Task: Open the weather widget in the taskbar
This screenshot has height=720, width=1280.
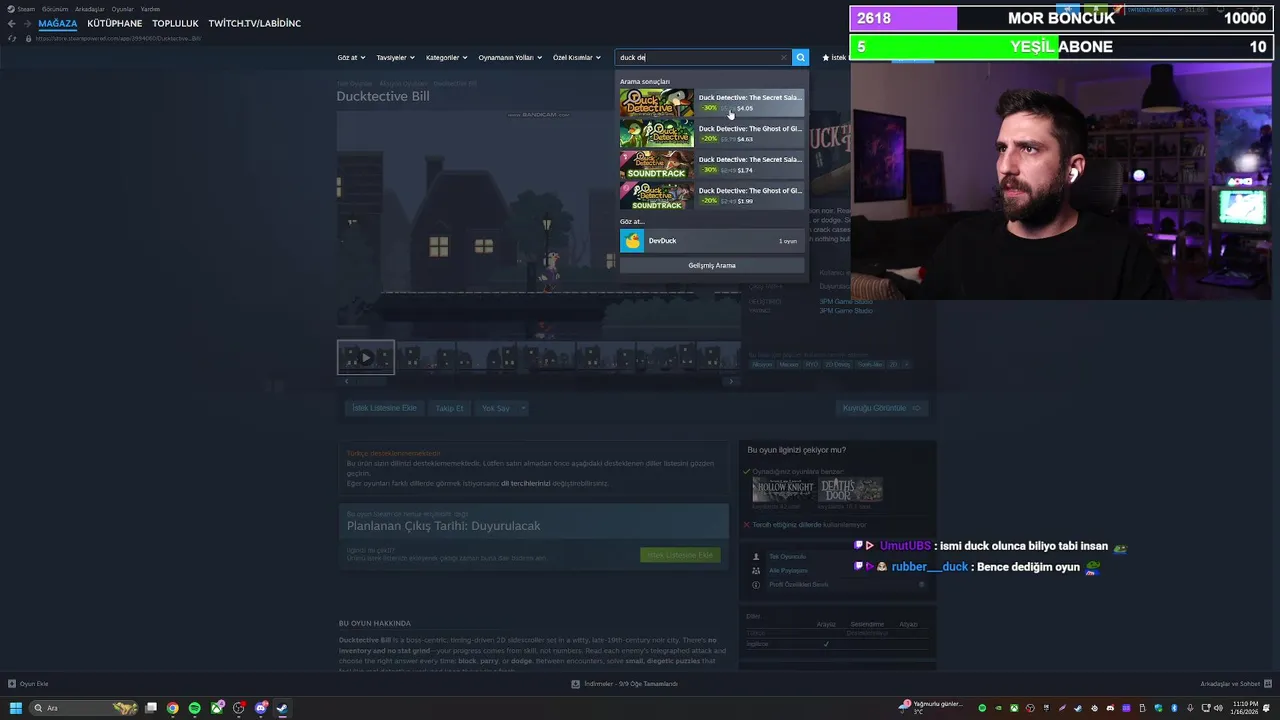Action: pyautogui.click(x=932, y=708)
